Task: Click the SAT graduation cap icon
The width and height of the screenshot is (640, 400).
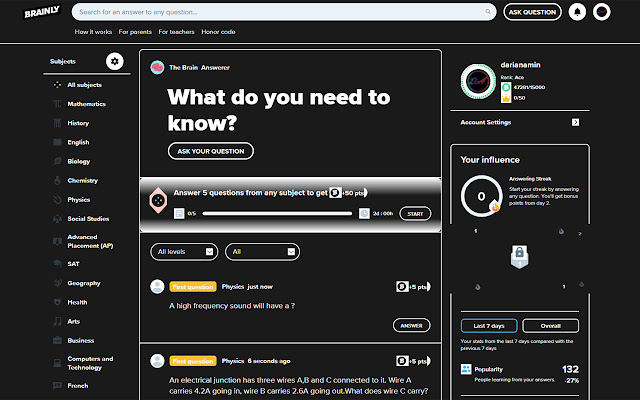Action: point(58,264)
